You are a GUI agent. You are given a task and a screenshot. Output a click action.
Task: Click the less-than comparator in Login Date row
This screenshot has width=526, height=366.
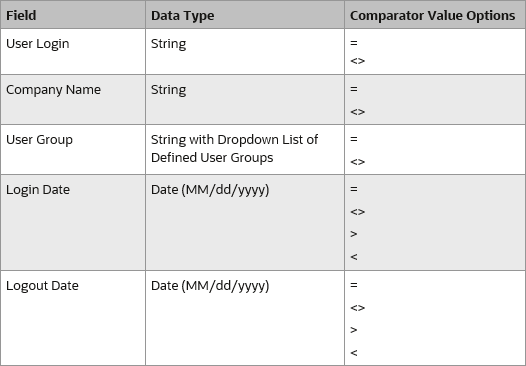coord(354,257)
